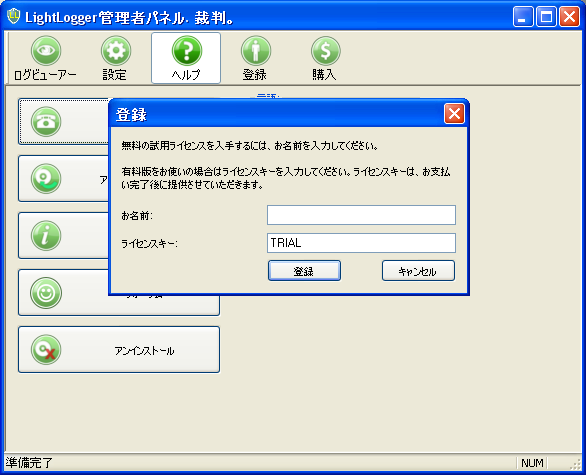The height and width of the screenshot is (475, 586).
Task: Click the 準備完了 status bar text
Action: pyautogui.click(x=29, y=463)
